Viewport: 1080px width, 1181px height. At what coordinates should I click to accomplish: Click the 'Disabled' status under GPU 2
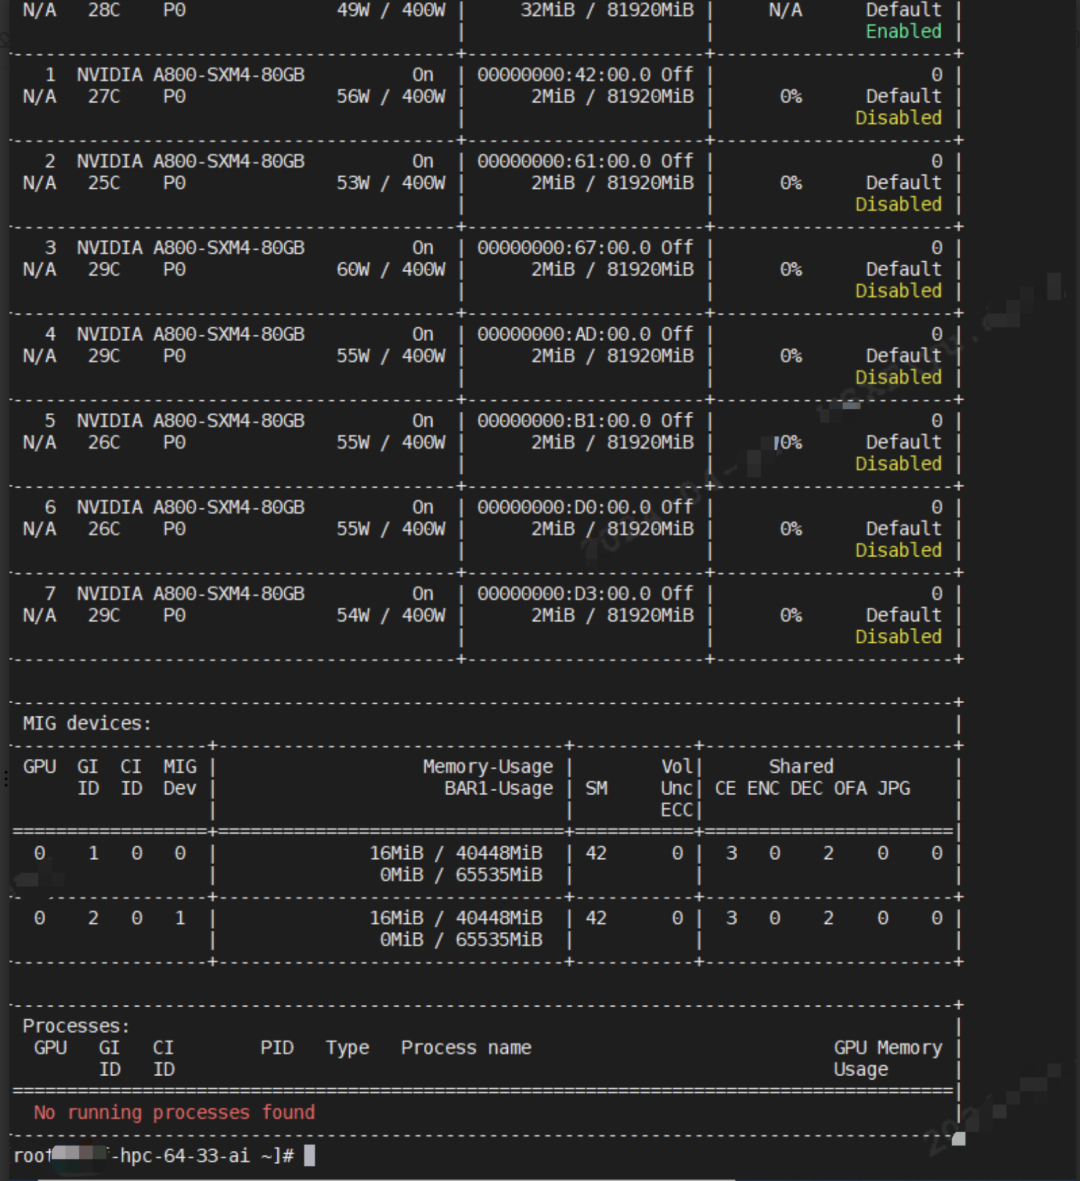[898, 205]
